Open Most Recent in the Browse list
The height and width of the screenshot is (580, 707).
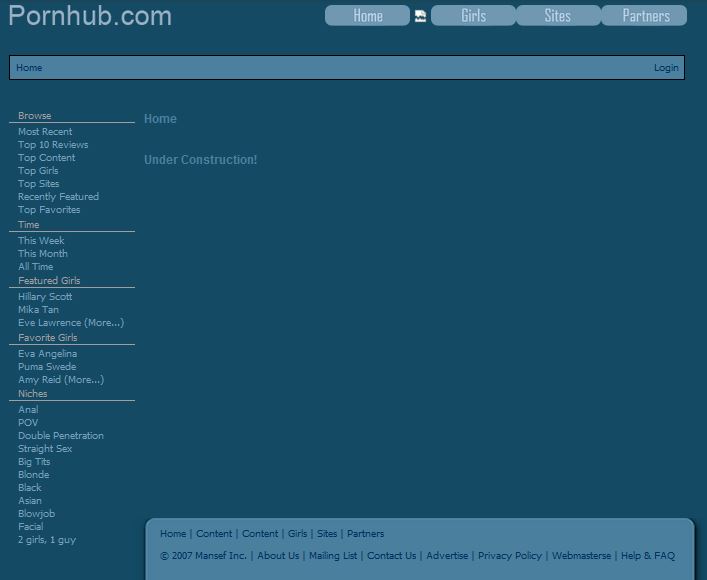coord(45,132)
